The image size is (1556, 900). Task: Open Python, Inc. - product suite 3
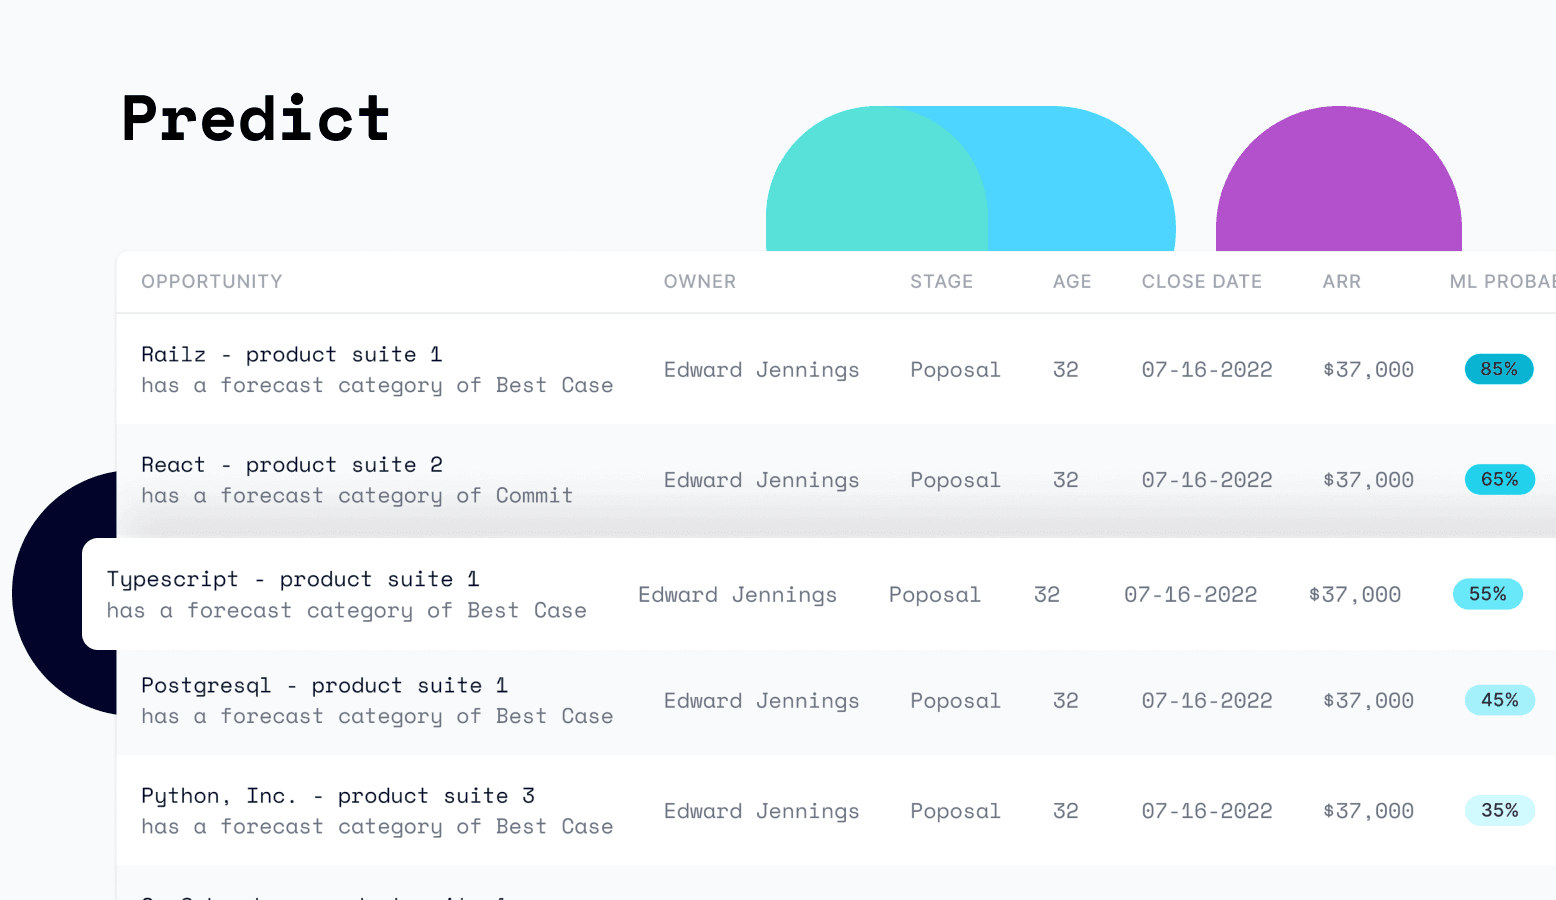tap(338, 796)
